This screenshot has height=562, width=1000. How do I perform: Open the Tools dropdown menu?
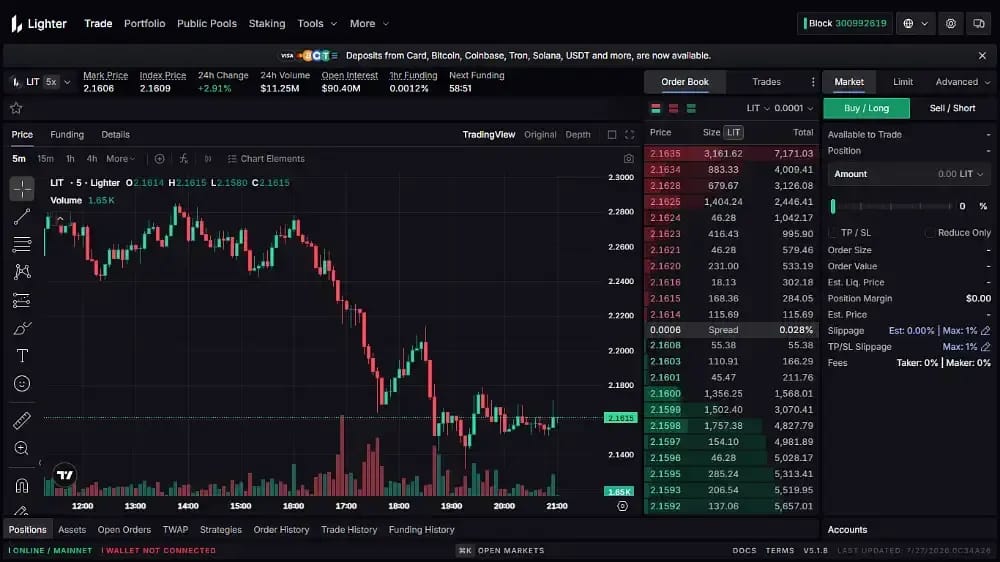coord(317,24)
